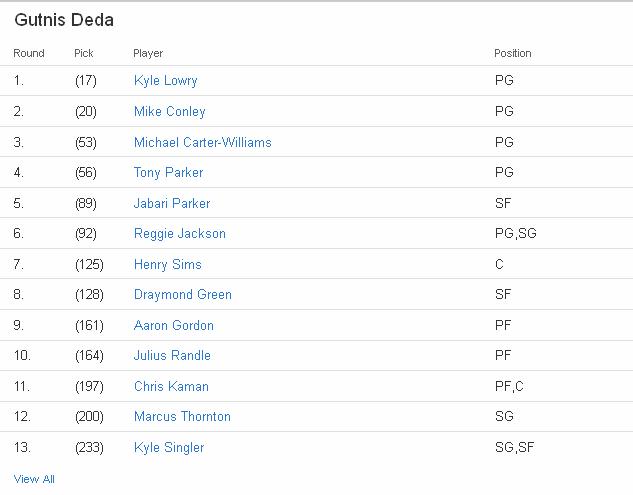633x495 pixels.
Task: View Draymond Green's player page
Action: [183, 295]
